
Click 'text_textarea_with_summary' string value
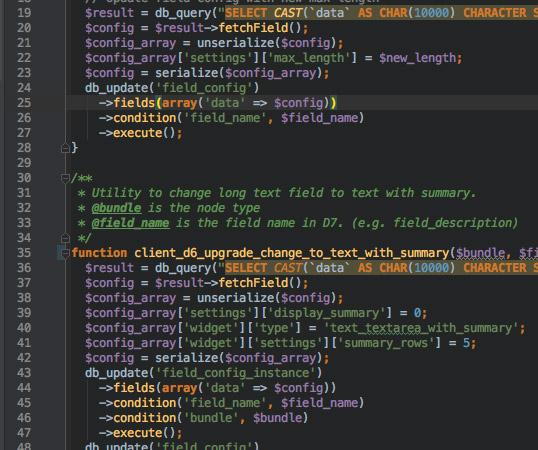pyautogui.click(x=421, y=328)
